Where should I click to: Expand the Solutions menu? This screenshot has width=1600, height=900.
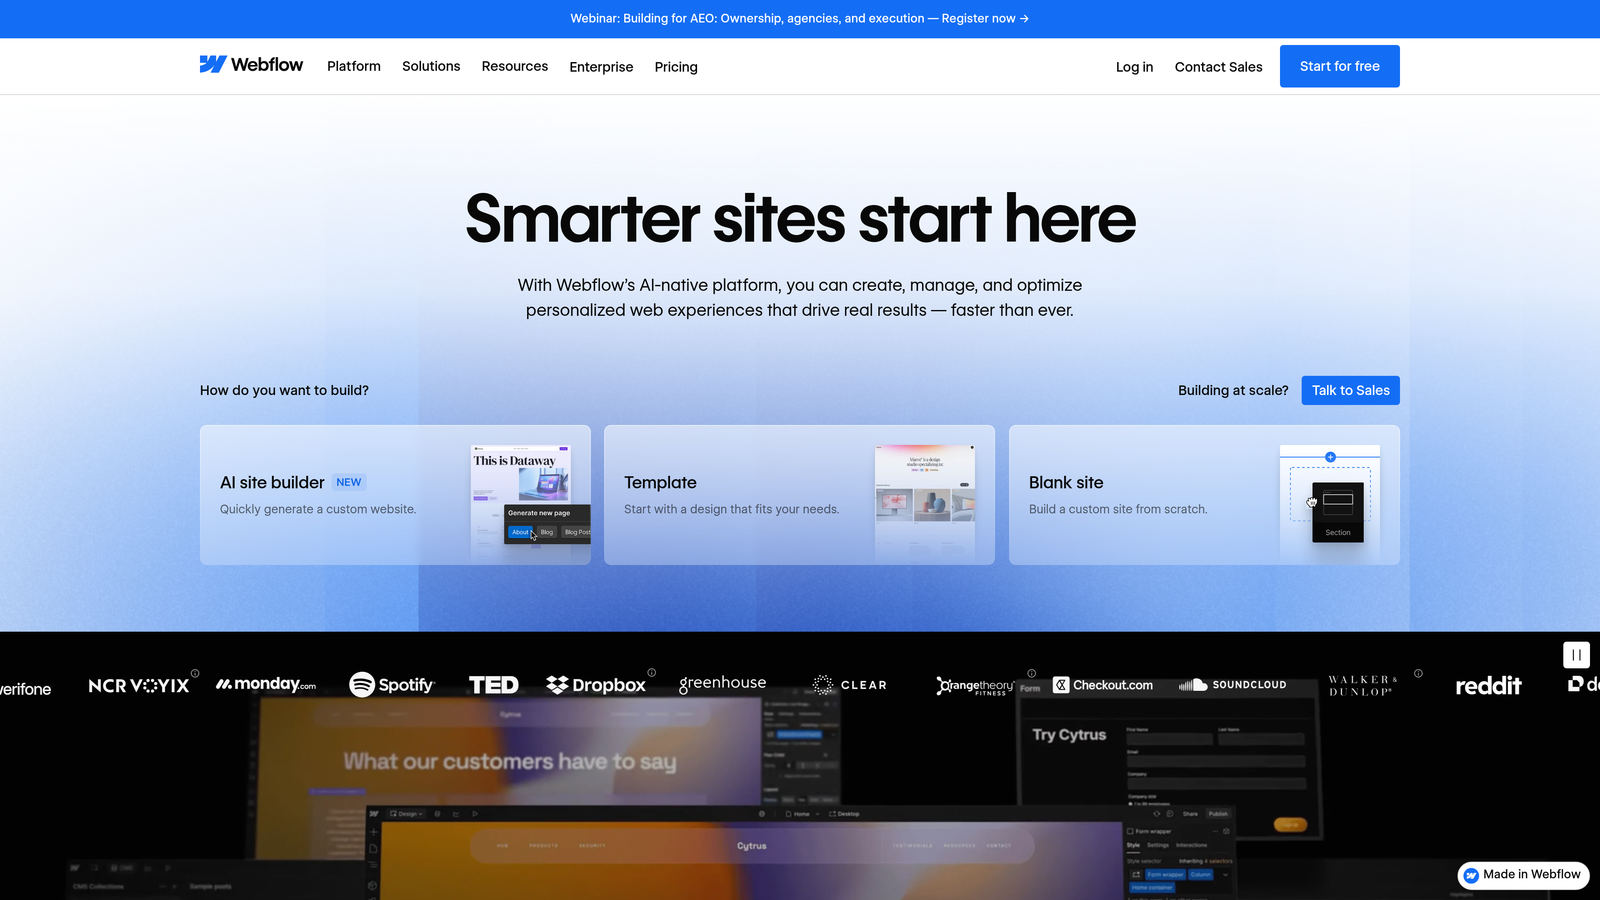point(431,66)
